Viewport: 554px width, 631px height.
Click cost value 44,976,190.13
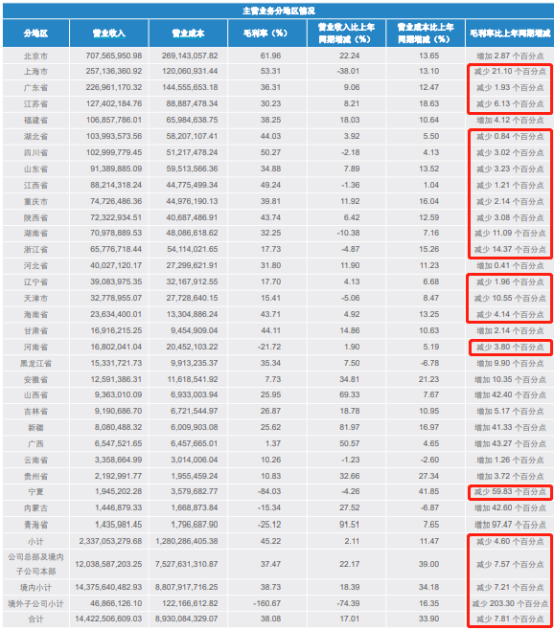[x=192, y=201]
